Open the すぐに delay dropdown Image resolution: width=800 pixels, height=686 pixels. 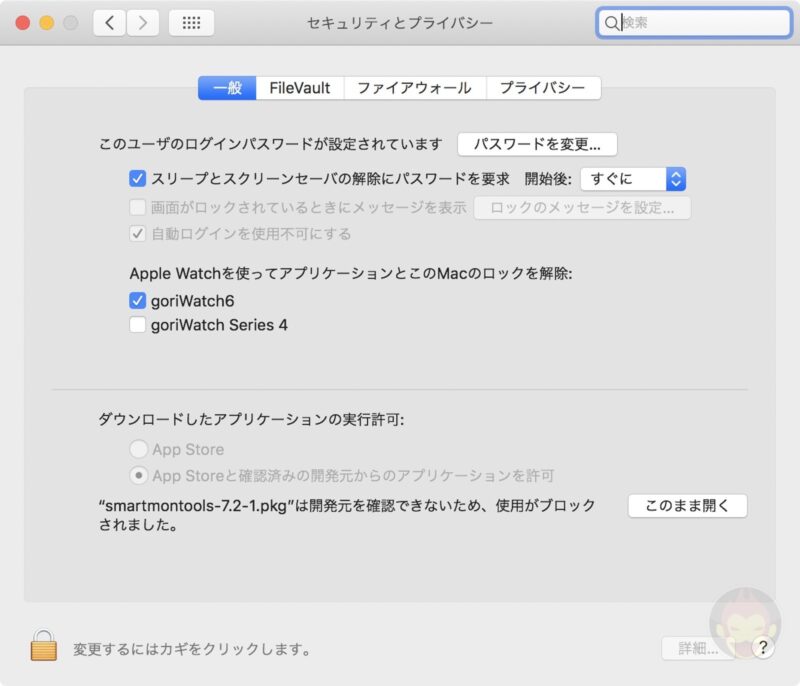632,180
